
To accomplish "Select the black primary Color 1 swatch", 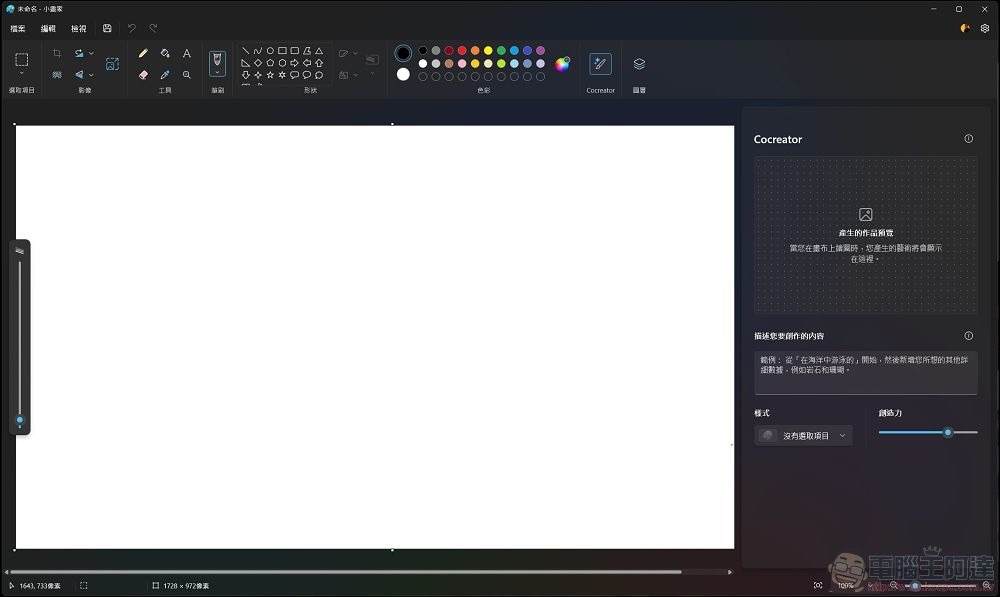I will [x=403, y=53].
